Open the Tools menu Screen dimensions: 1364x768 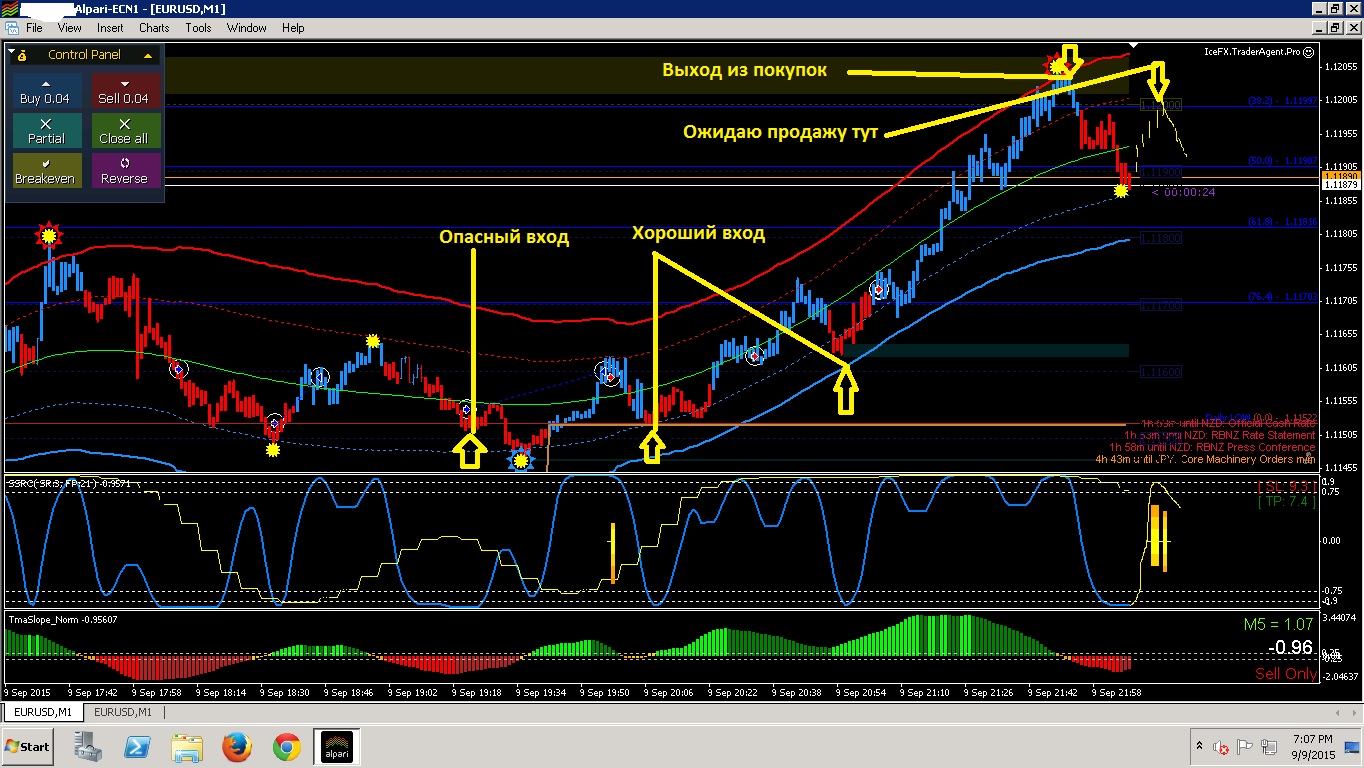click(x=198, y=28)
